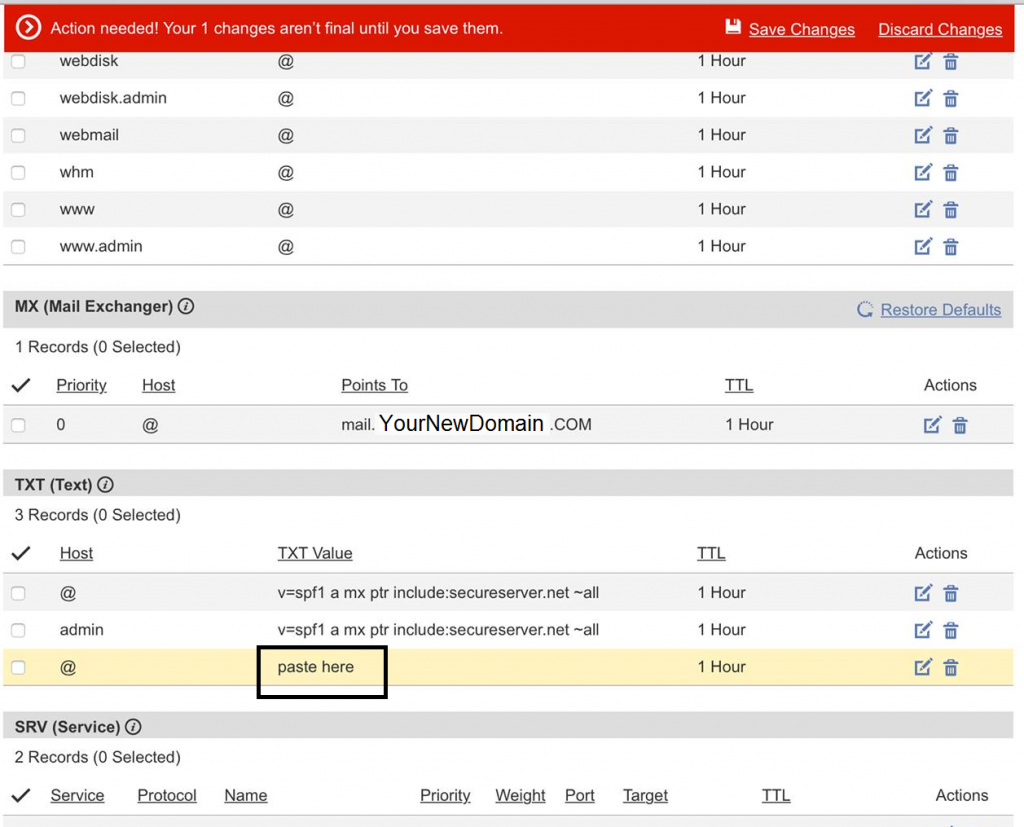Image resolution: width=1024 pixels, height=827 pixels.
Task: Delete the webmail record
Action: pyautogui.click(x=951, y=136)
